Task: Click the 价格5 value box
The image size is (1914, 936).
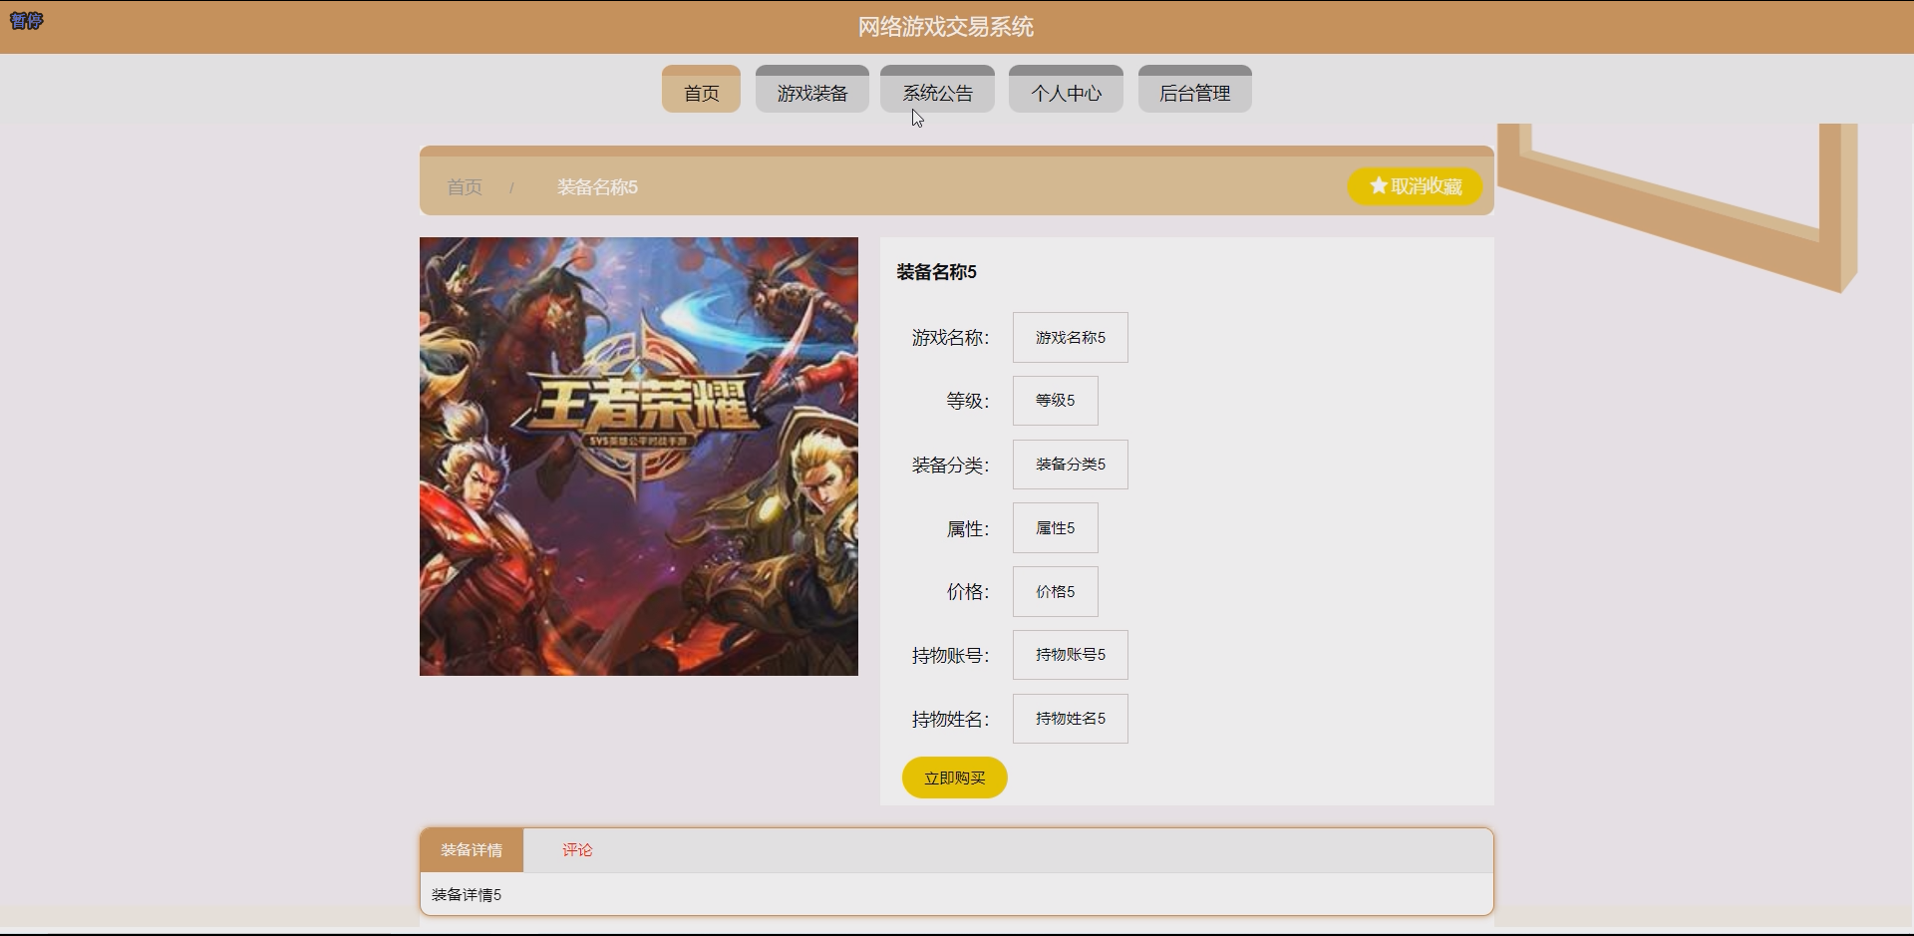Action: click(1055, 592)
